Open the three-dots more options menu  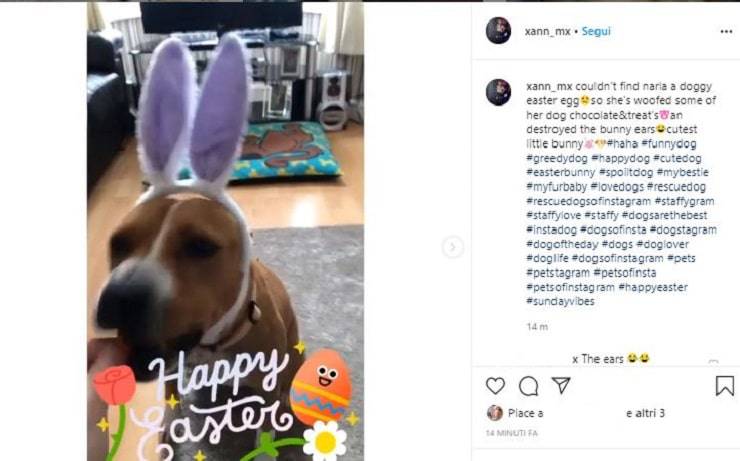click(x=726, y=31)
